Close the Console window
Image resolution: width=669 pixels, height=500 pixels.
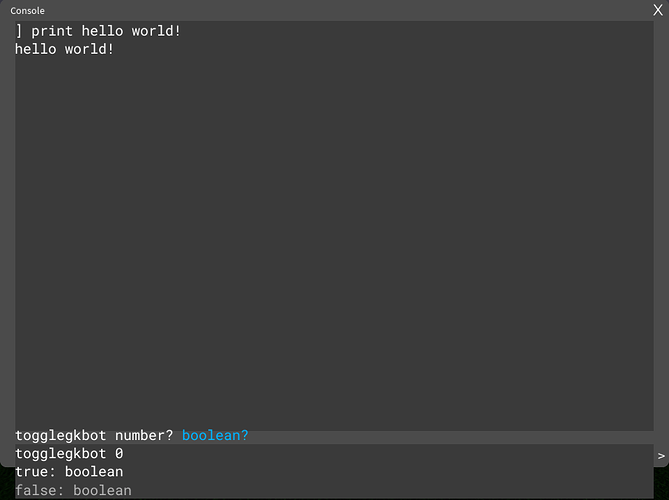pyautogui.click(x=658, y=9)
